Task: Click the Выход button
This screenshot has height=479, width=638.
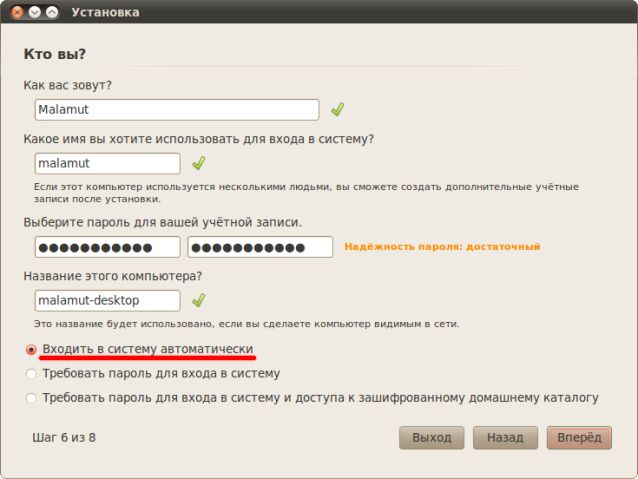Action: pos(432,437)
